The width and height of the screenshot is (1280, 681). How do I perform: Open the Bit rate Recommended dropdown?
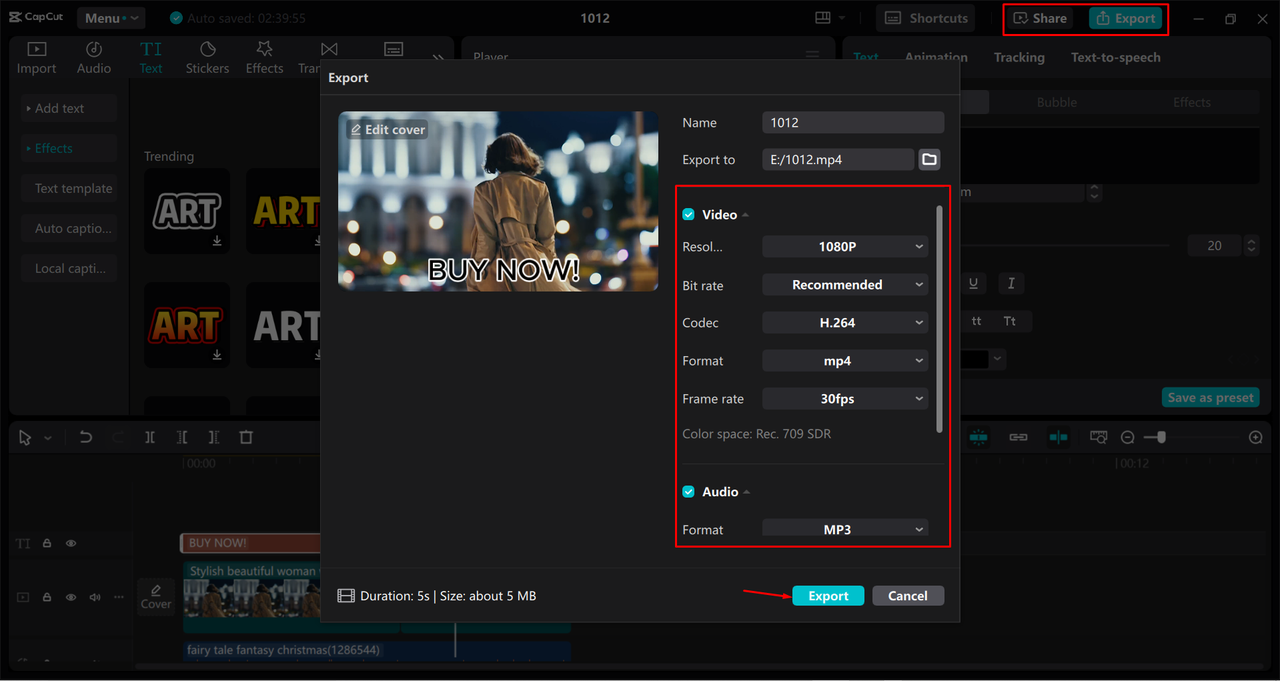click(x=845, y=285)
